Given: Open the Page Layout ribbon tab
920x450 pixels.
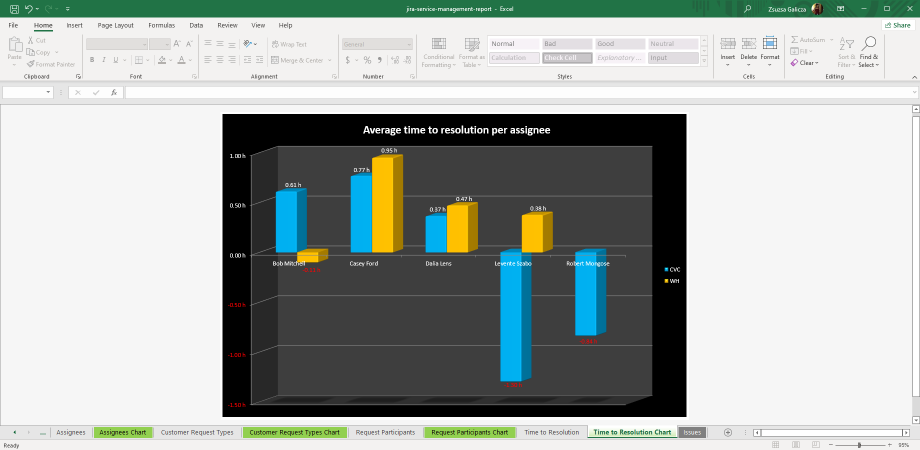Looking at the screenshot, I should (x=116, y=24).
